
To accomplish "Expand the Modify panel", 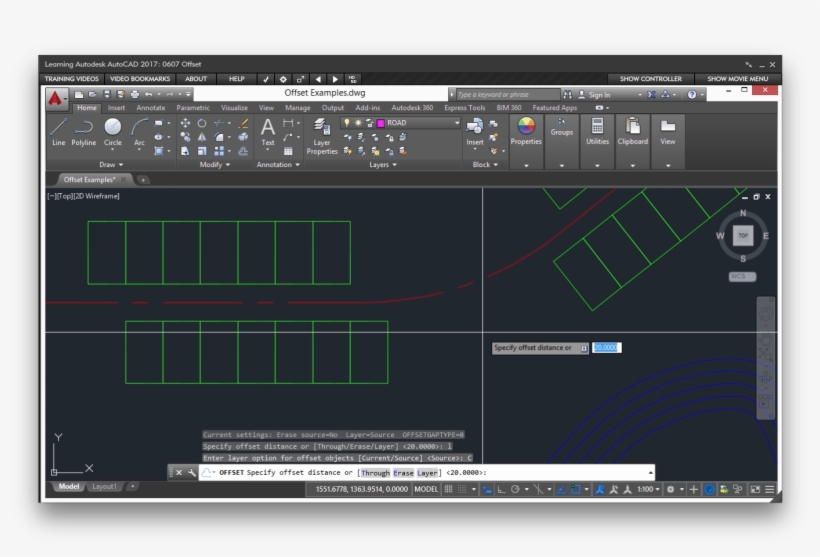I will pyautogui.click(x=214, y=165).
